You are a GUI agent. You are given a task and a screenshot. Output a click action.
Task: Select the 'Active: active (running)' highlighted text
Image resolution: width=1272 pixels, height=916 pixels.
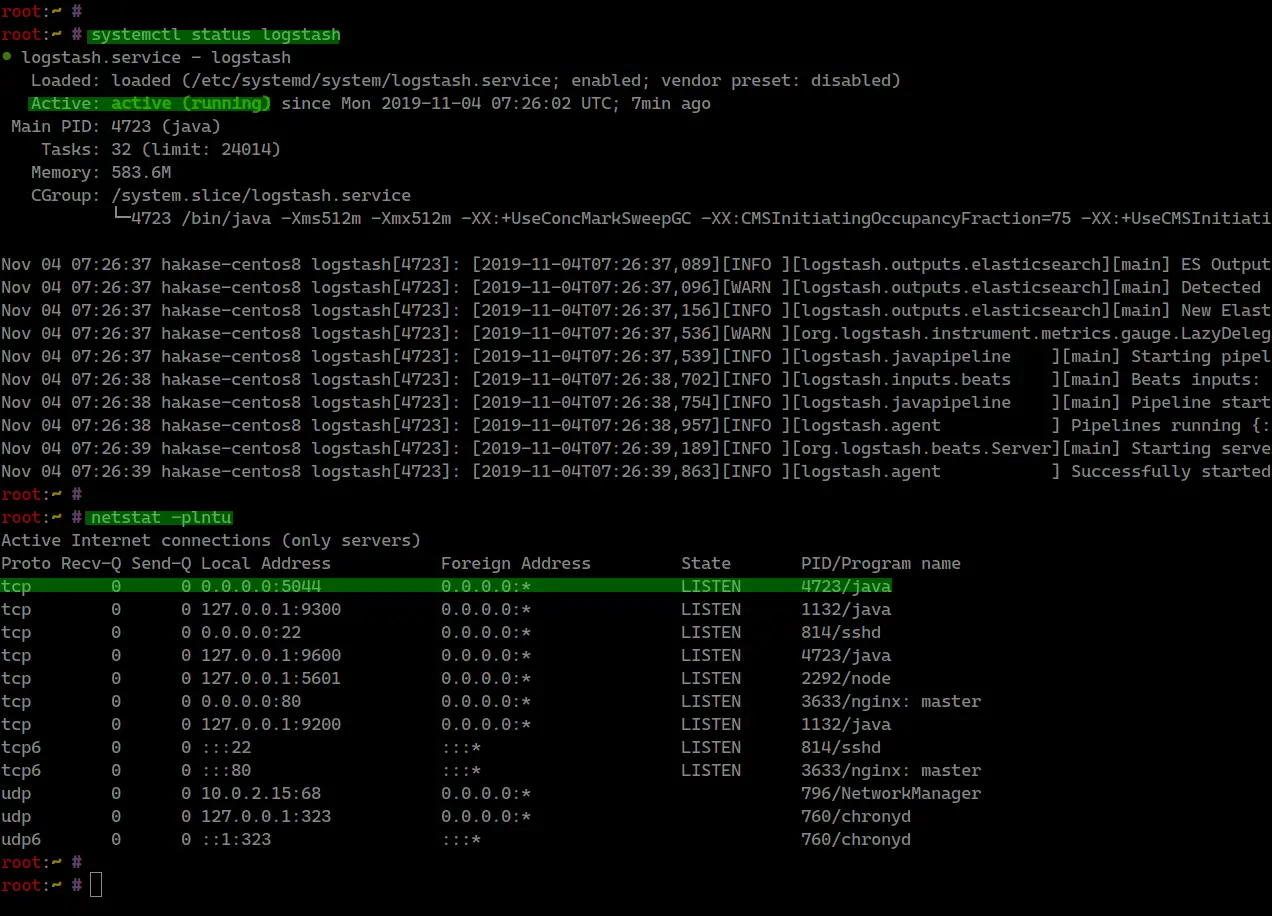coord(149,104)
